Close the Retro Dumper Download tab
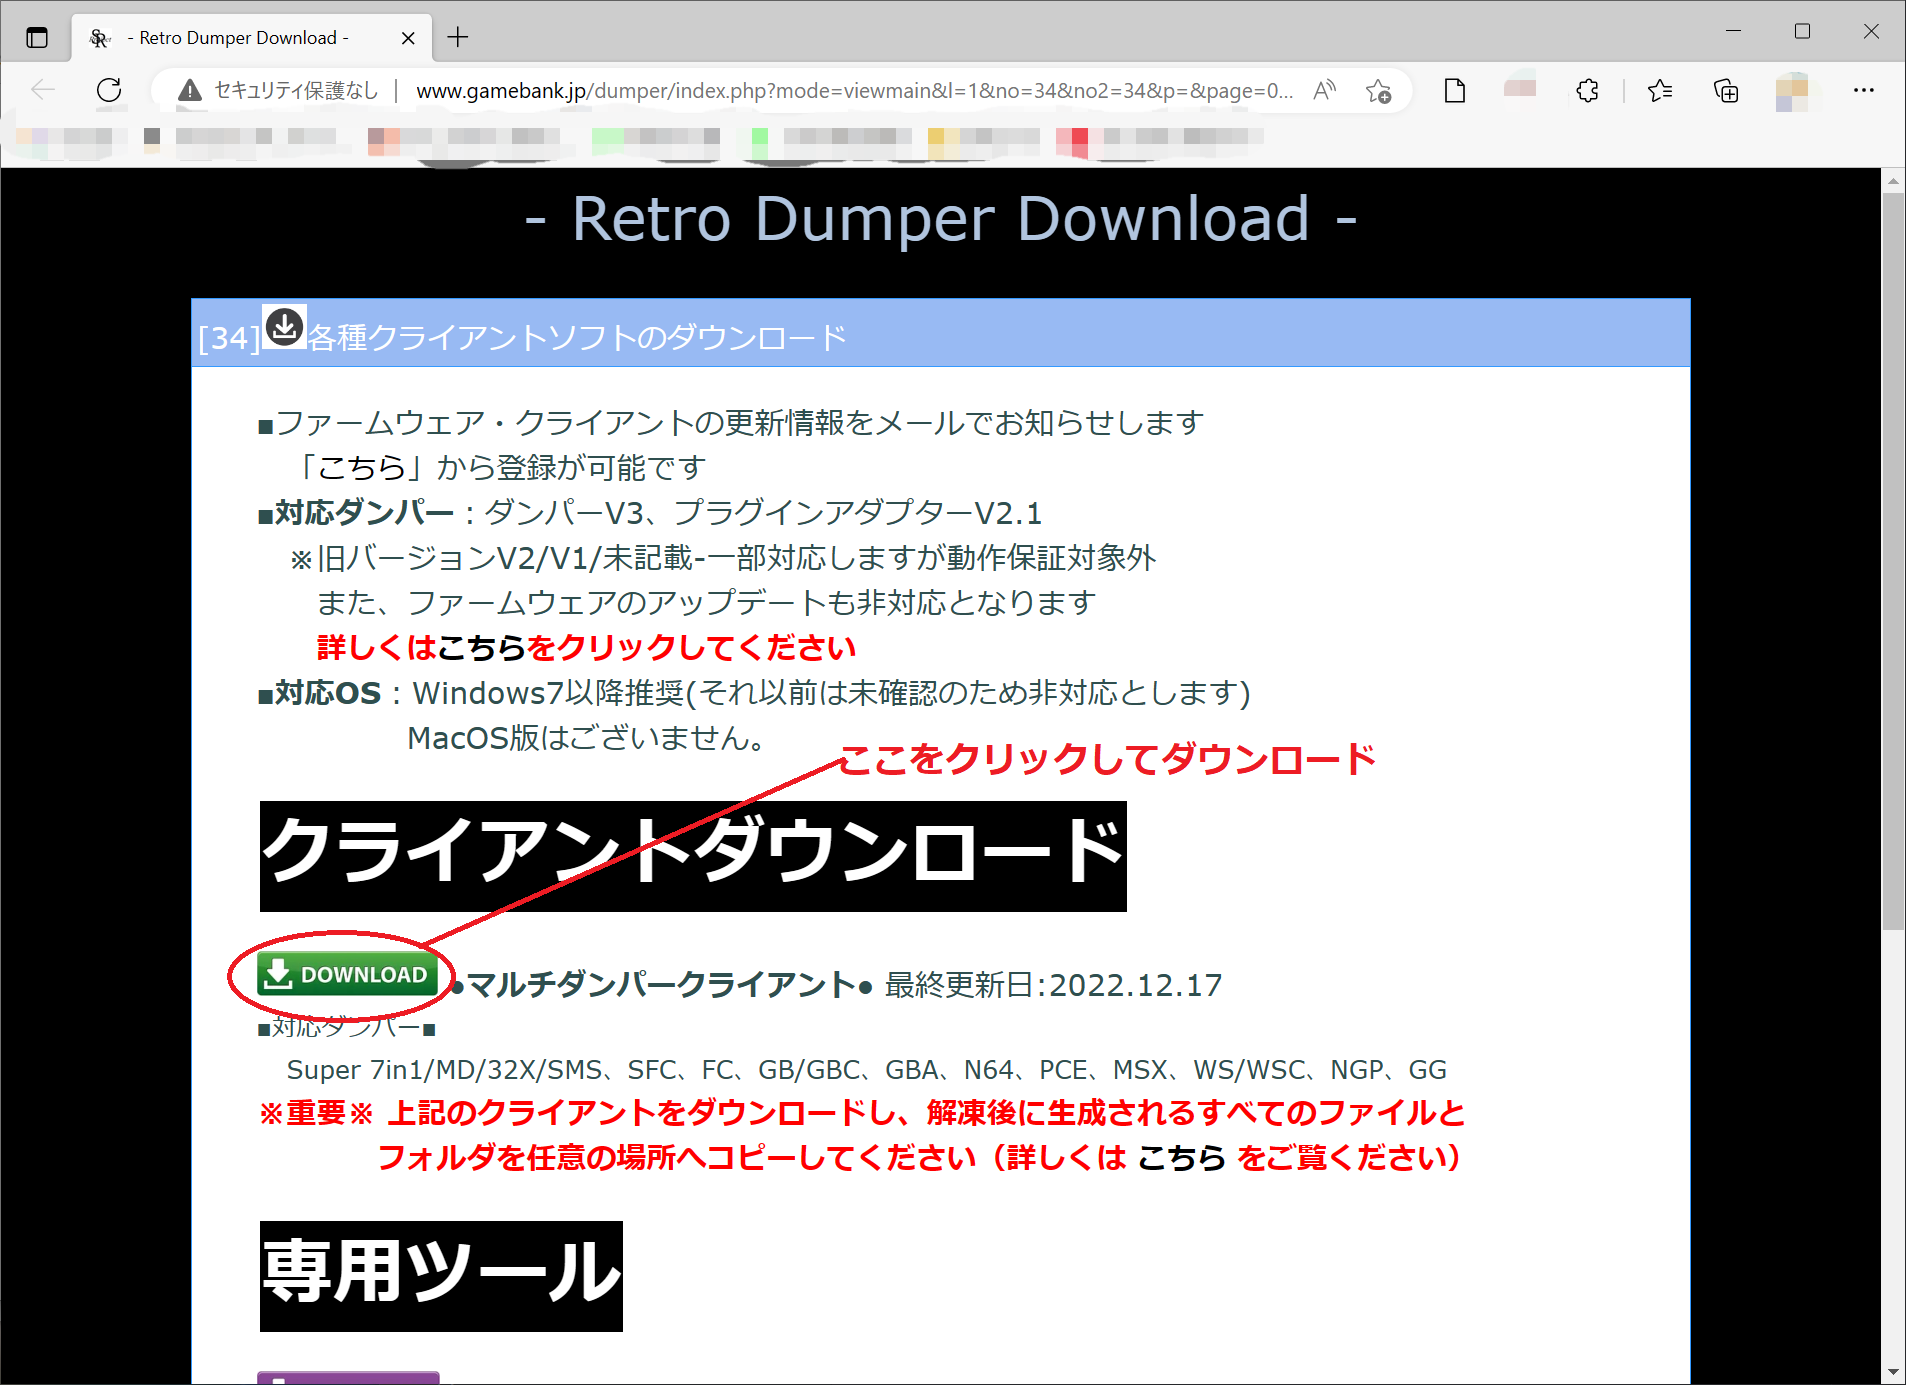 coord(408,38)
